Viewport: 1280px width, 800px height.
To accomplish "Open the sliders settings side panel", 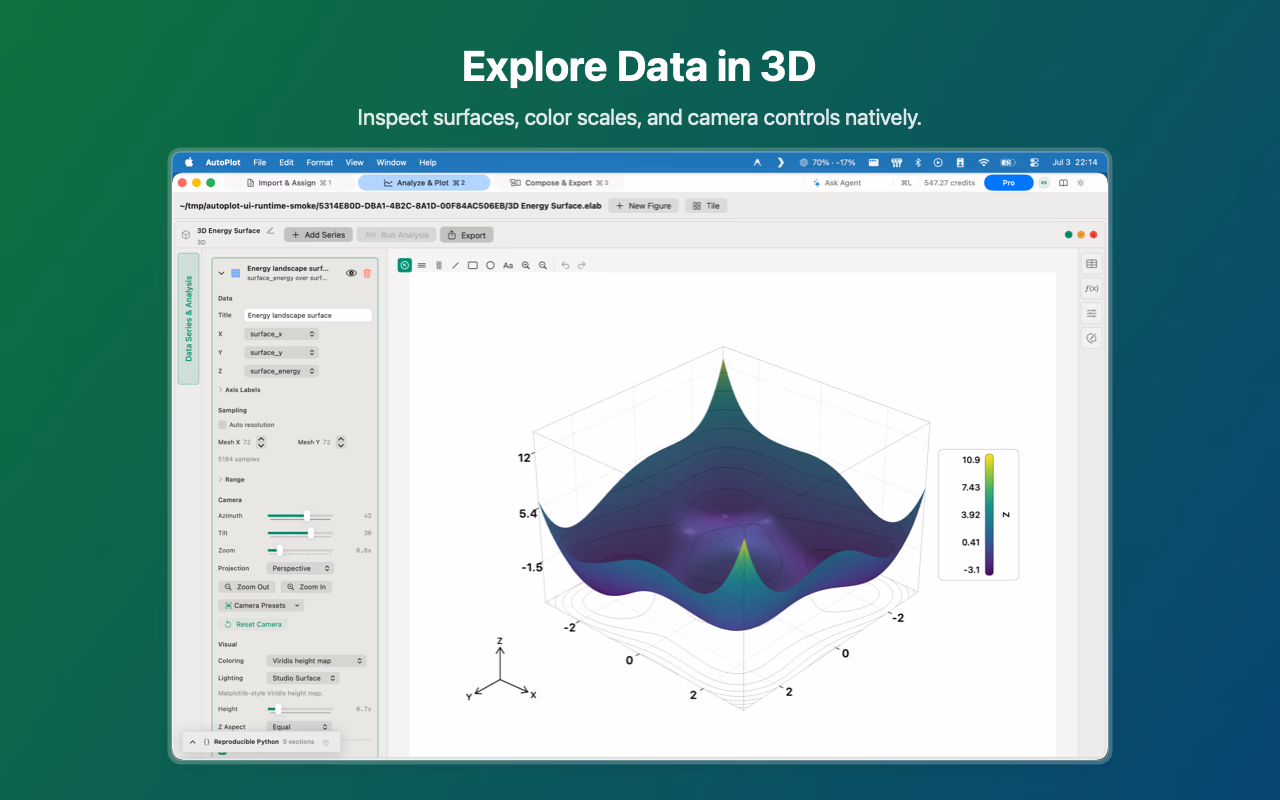I will (x=1091, y=313).
